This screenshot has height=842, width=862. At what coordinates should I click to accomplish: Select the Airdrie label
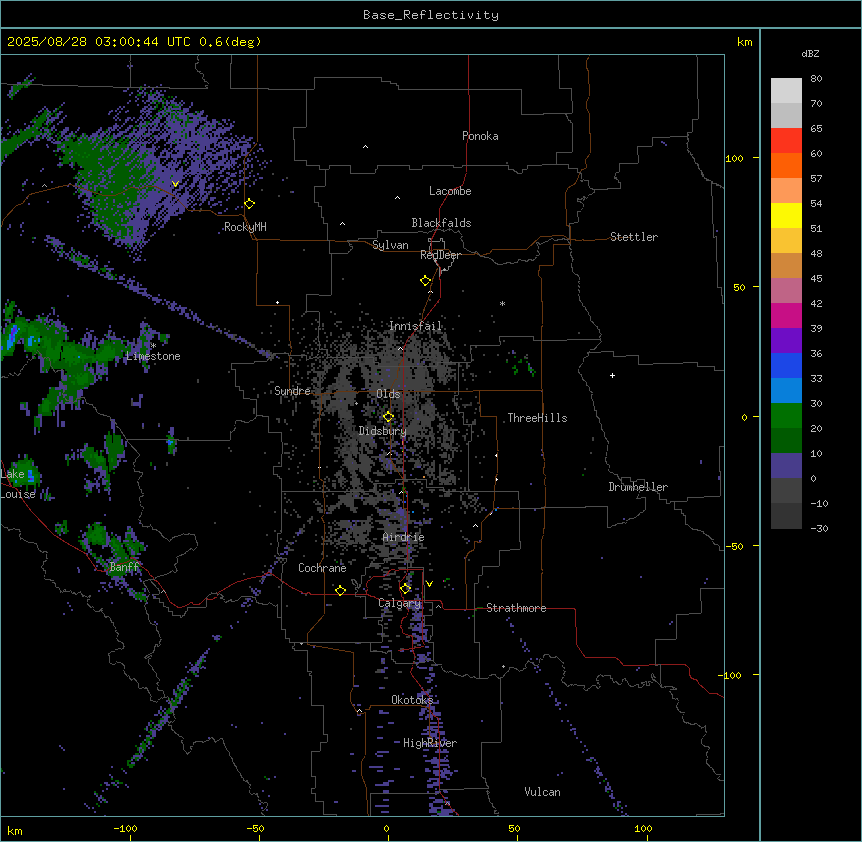click(x=404, y=537)
